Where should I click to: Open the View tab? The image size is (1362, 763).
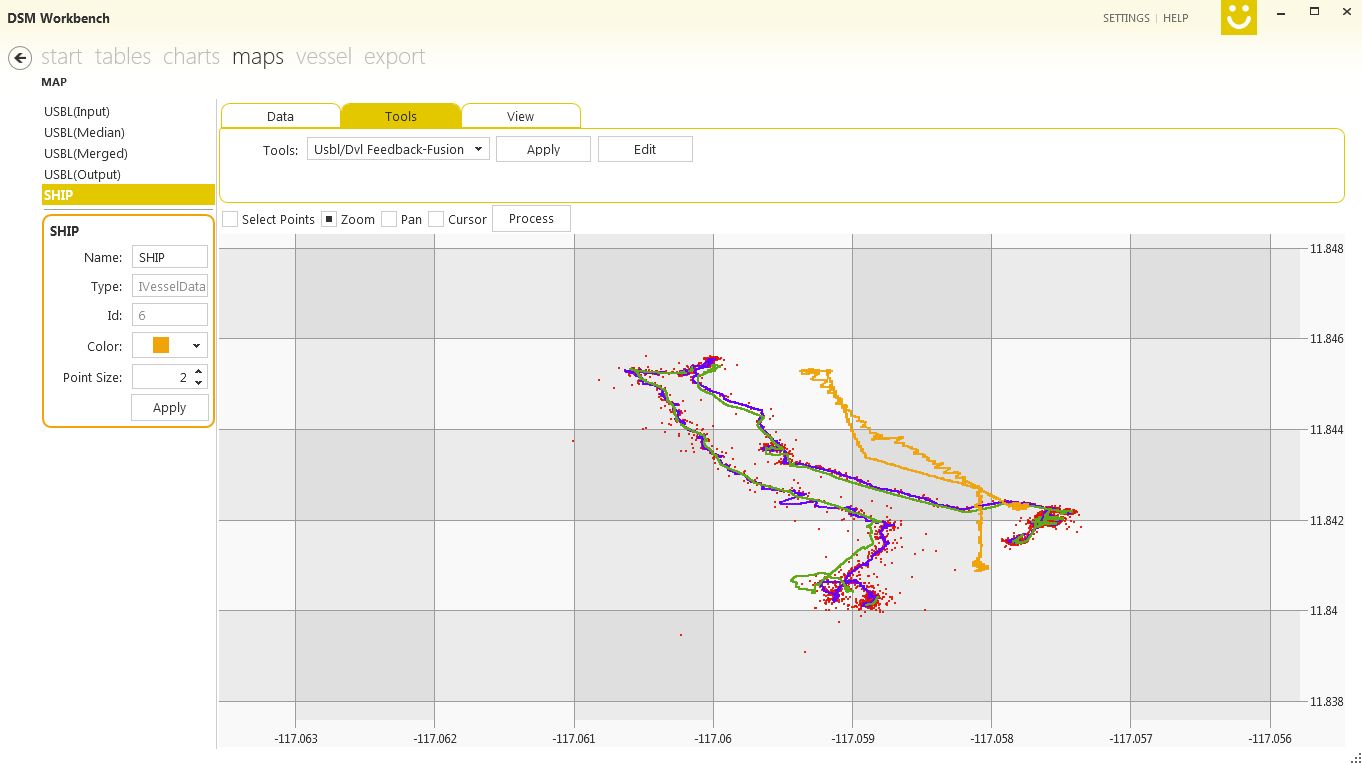pyautogui.click(x=520, y=116)
